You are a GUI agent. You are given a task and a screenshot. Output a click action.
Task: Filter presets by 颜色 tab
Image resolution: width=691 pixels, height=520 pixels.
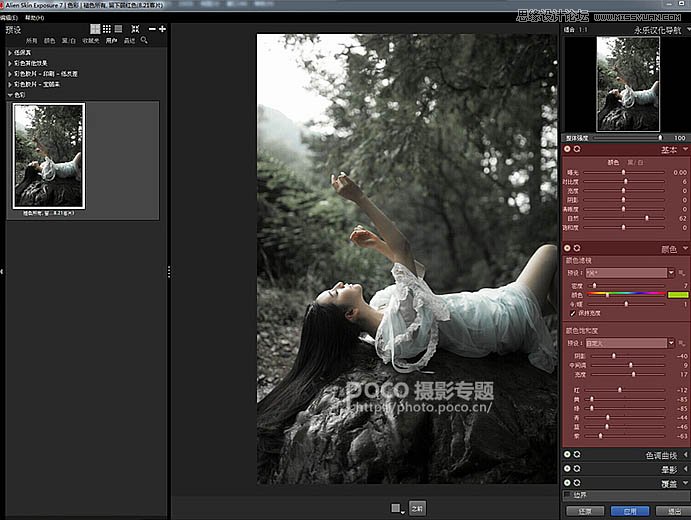[49, 41]
